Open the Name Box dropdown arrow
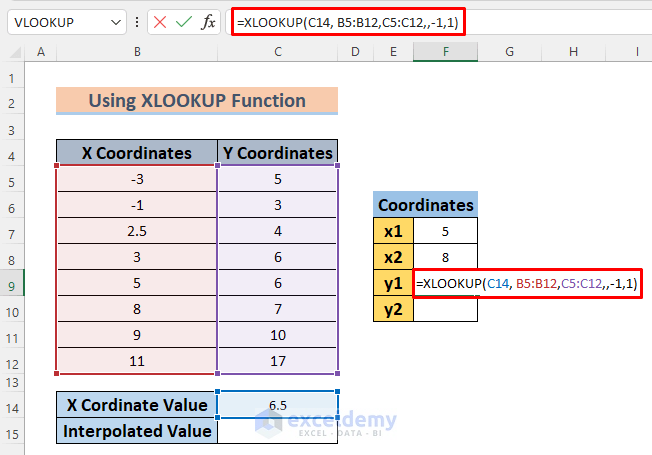Viewport: 652px width, 455px height. pyautogui.click(x=116, y=22)
